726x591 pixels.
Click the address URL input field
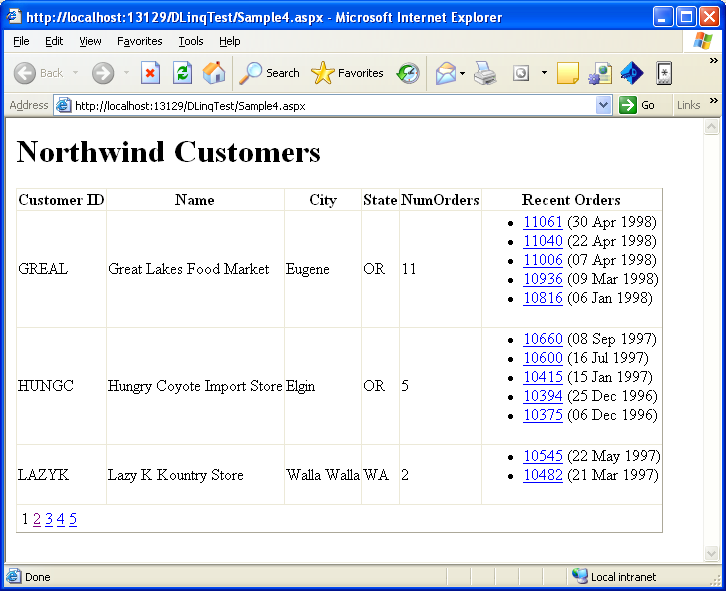(x=332, y=106)
